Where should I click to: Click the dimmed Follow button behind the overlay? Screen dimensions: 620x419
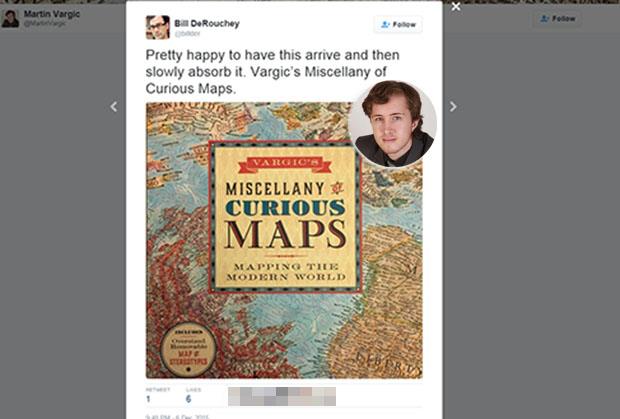pos(558,19)
